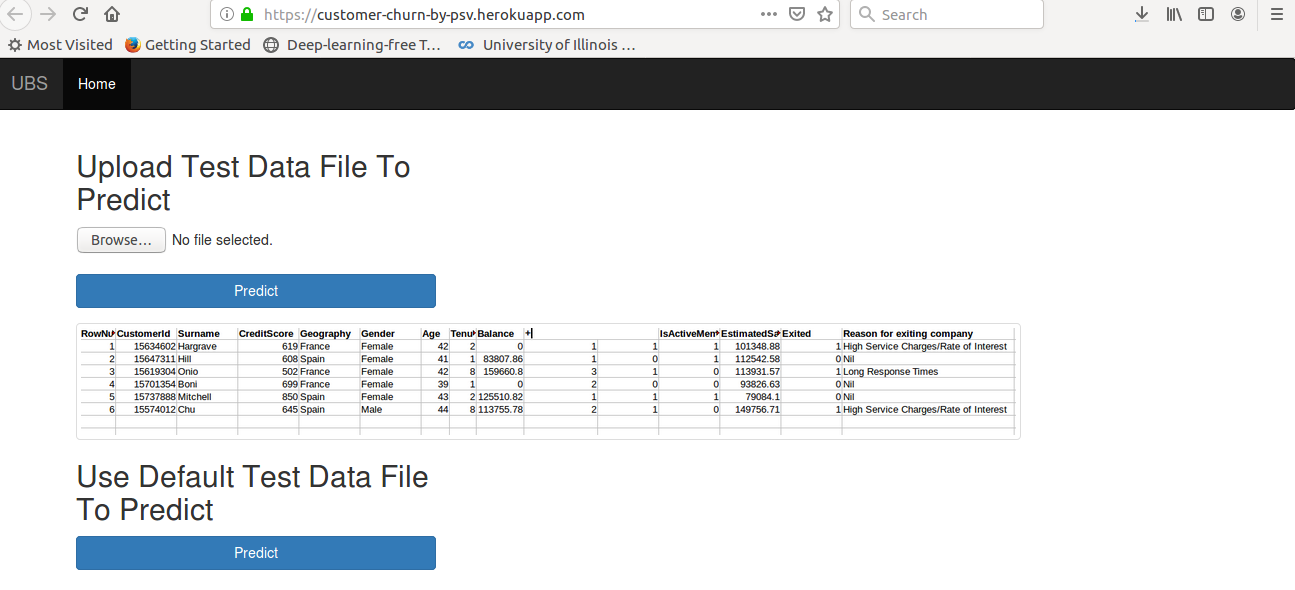Click the UBS brand link

click(29, 84)
